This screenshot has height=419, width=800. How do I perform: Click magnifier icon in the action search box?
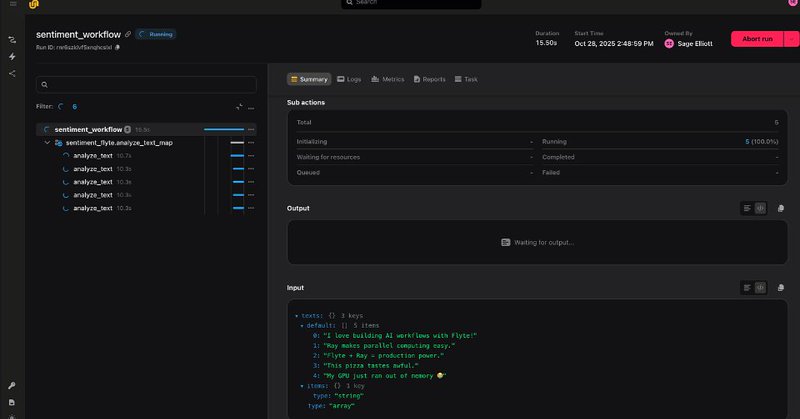(x=44, y=85)
